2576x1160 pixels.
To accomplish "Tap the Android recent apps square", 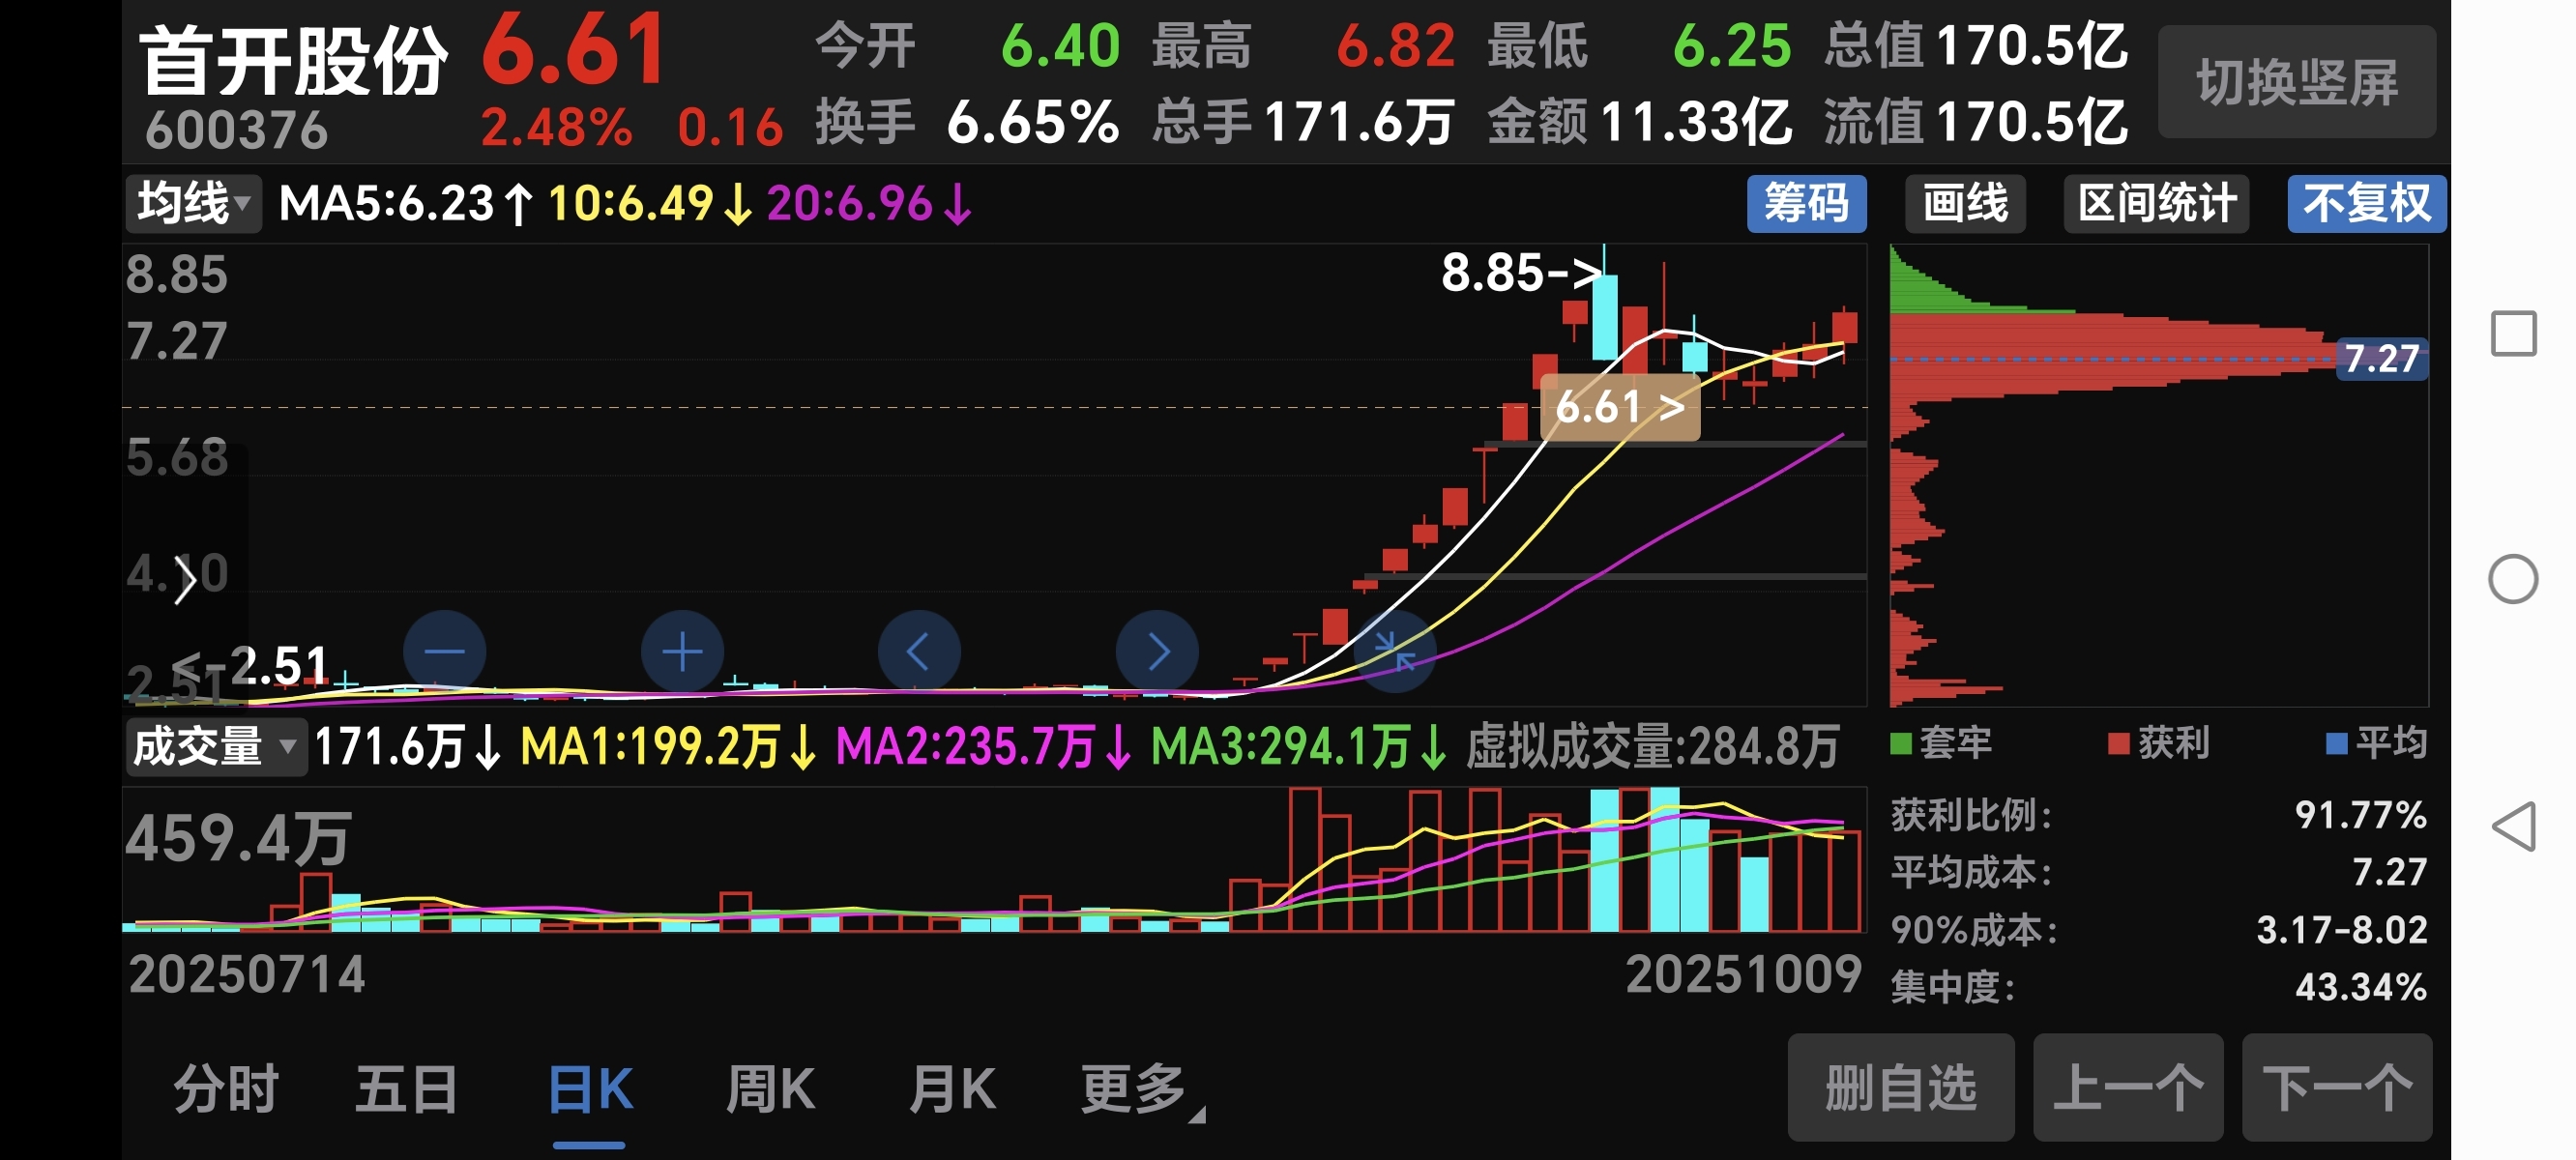I will click(2513, 333).
